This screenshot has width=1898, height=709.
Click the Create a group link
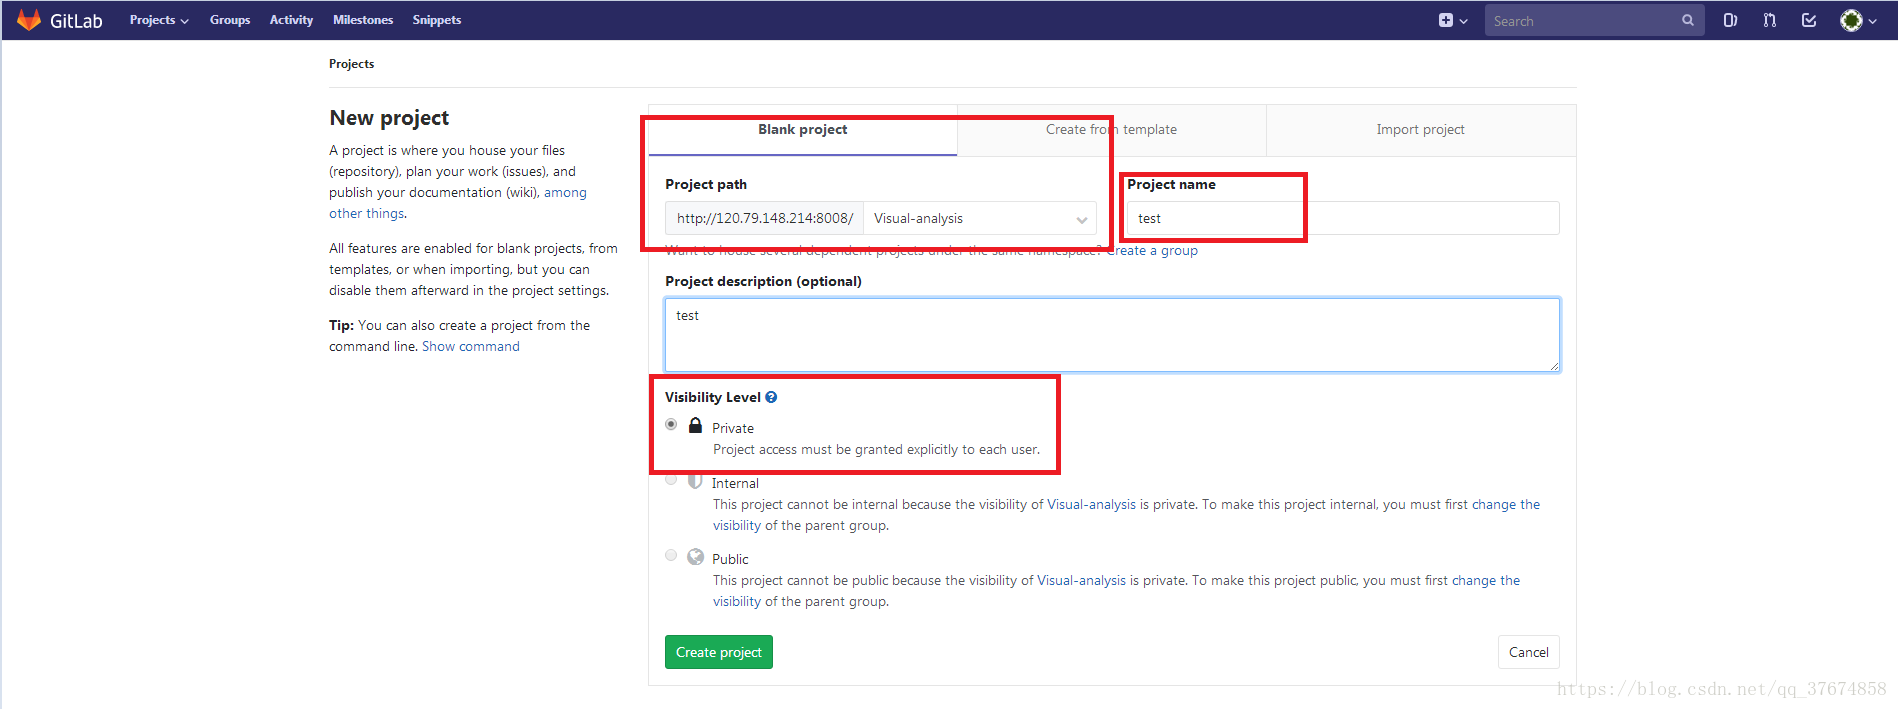pyautogui.click(x=1152, y=251)
